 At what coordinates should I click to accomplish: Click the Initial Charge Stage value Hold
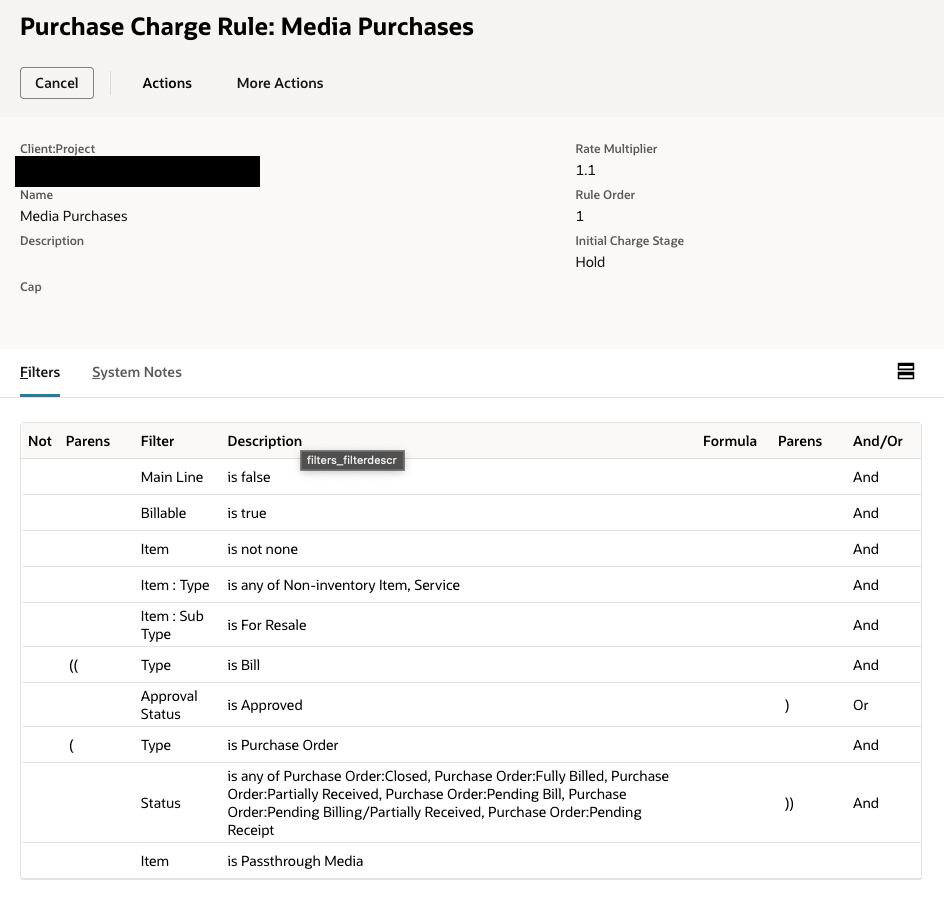590,262
